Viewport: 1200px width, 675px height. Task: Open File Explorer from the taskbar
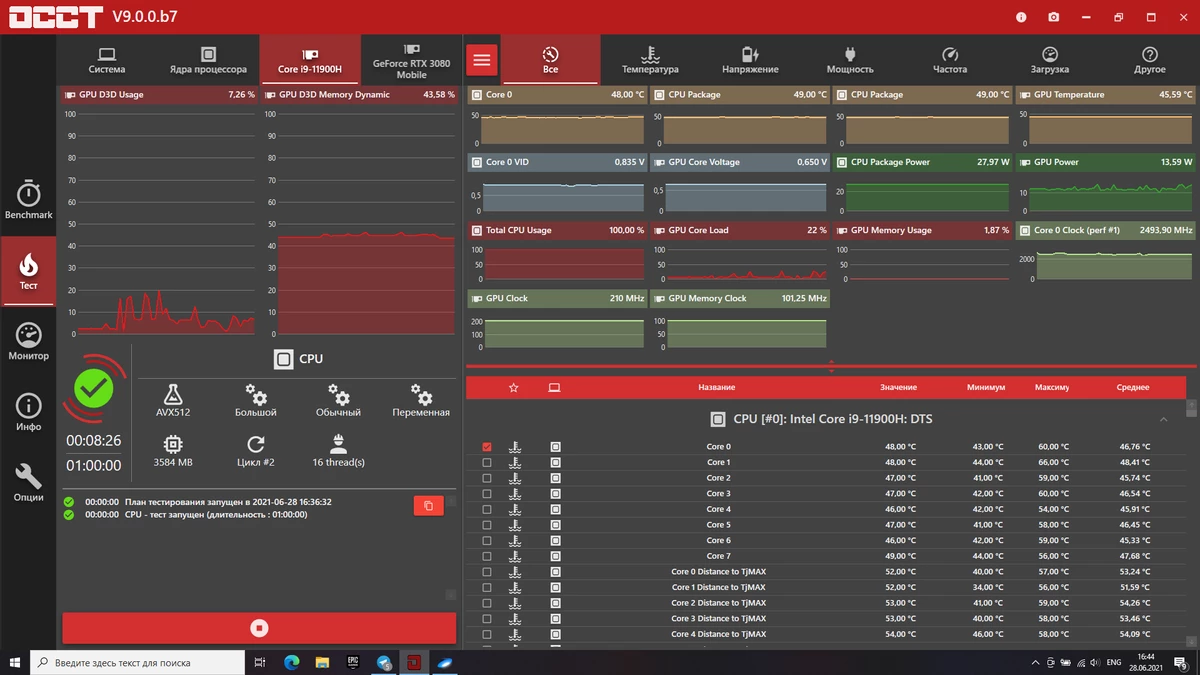click(323, 662)
